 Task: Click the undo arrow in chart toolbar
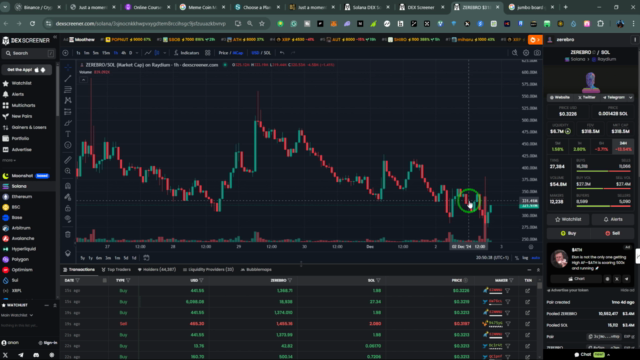click(x=282, y=53)
